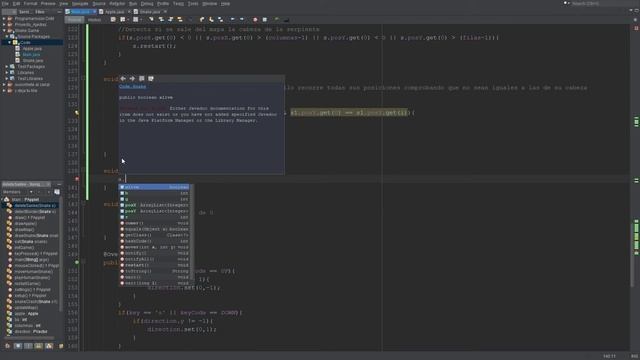This screenshot has height=360, width=640.
Task: Toggle Show Static Members in Navigator
Action: click(28, 346)
